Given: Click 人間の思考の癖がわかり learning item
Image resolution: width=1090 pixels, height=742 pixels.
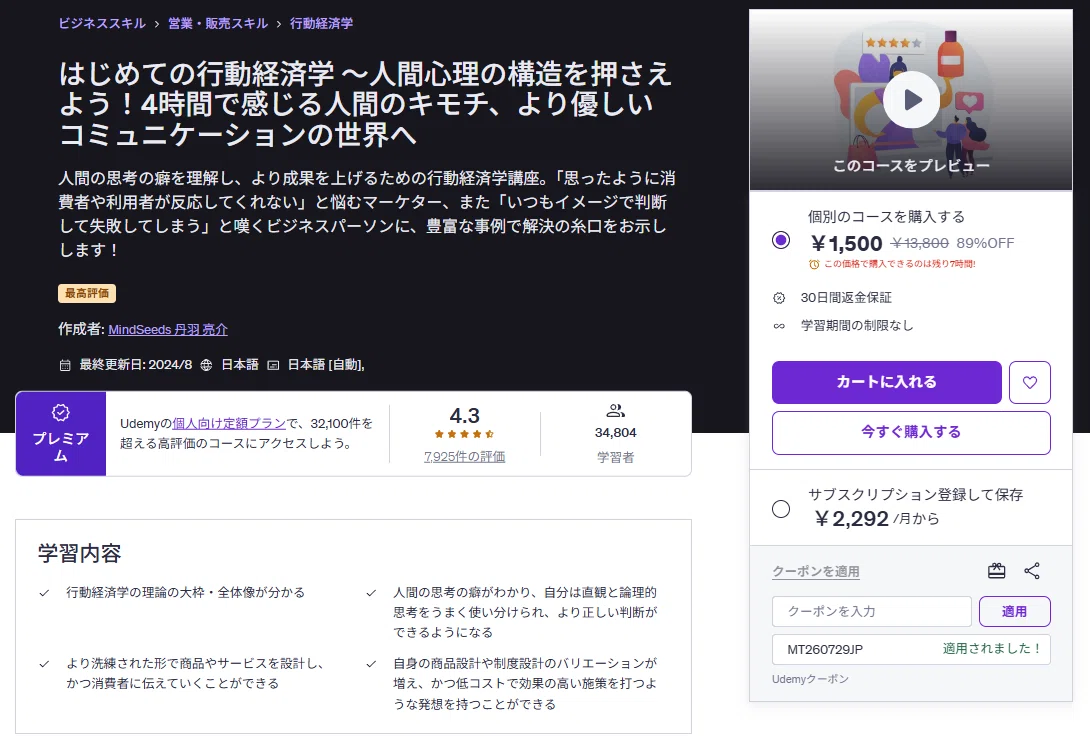Looking at the screenshot, I should 525,612.
